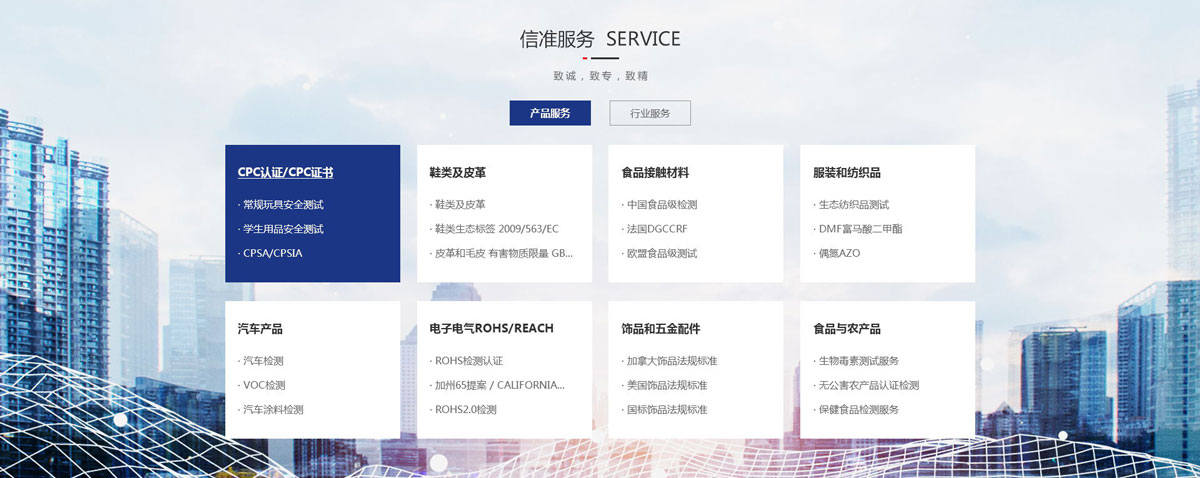
Task: Open 学生用品安全测试 link
Action: click(283, 229)
